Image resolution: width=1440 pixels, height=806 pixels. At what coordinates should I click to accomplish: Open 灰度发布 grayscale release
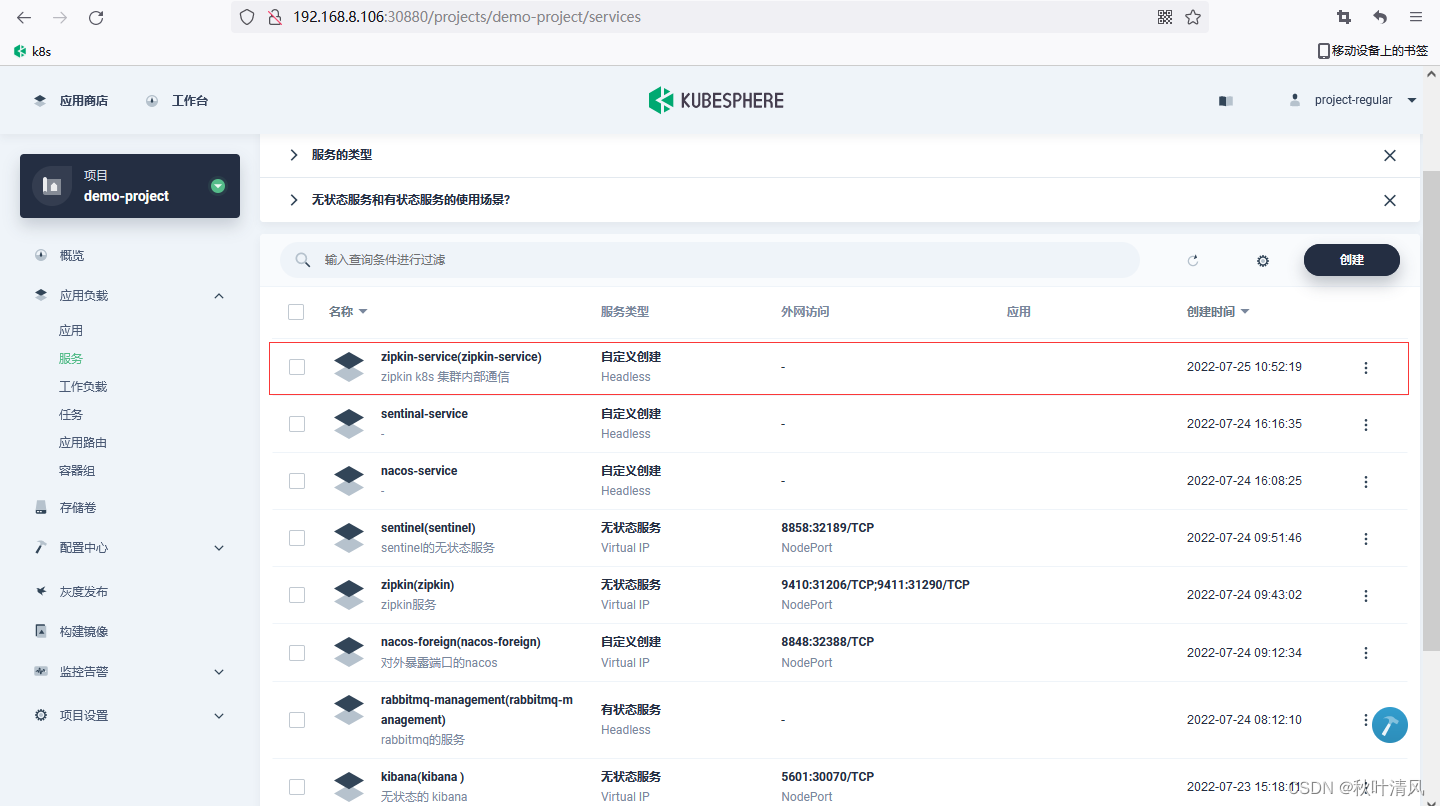pos(84,592)
